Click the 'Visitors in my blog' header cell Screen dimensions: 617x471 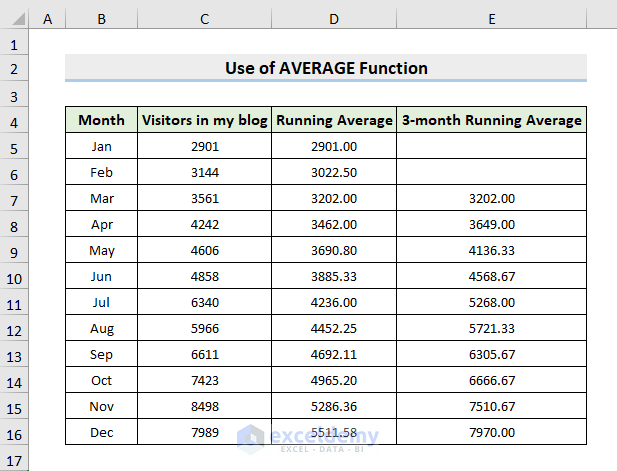204,120
